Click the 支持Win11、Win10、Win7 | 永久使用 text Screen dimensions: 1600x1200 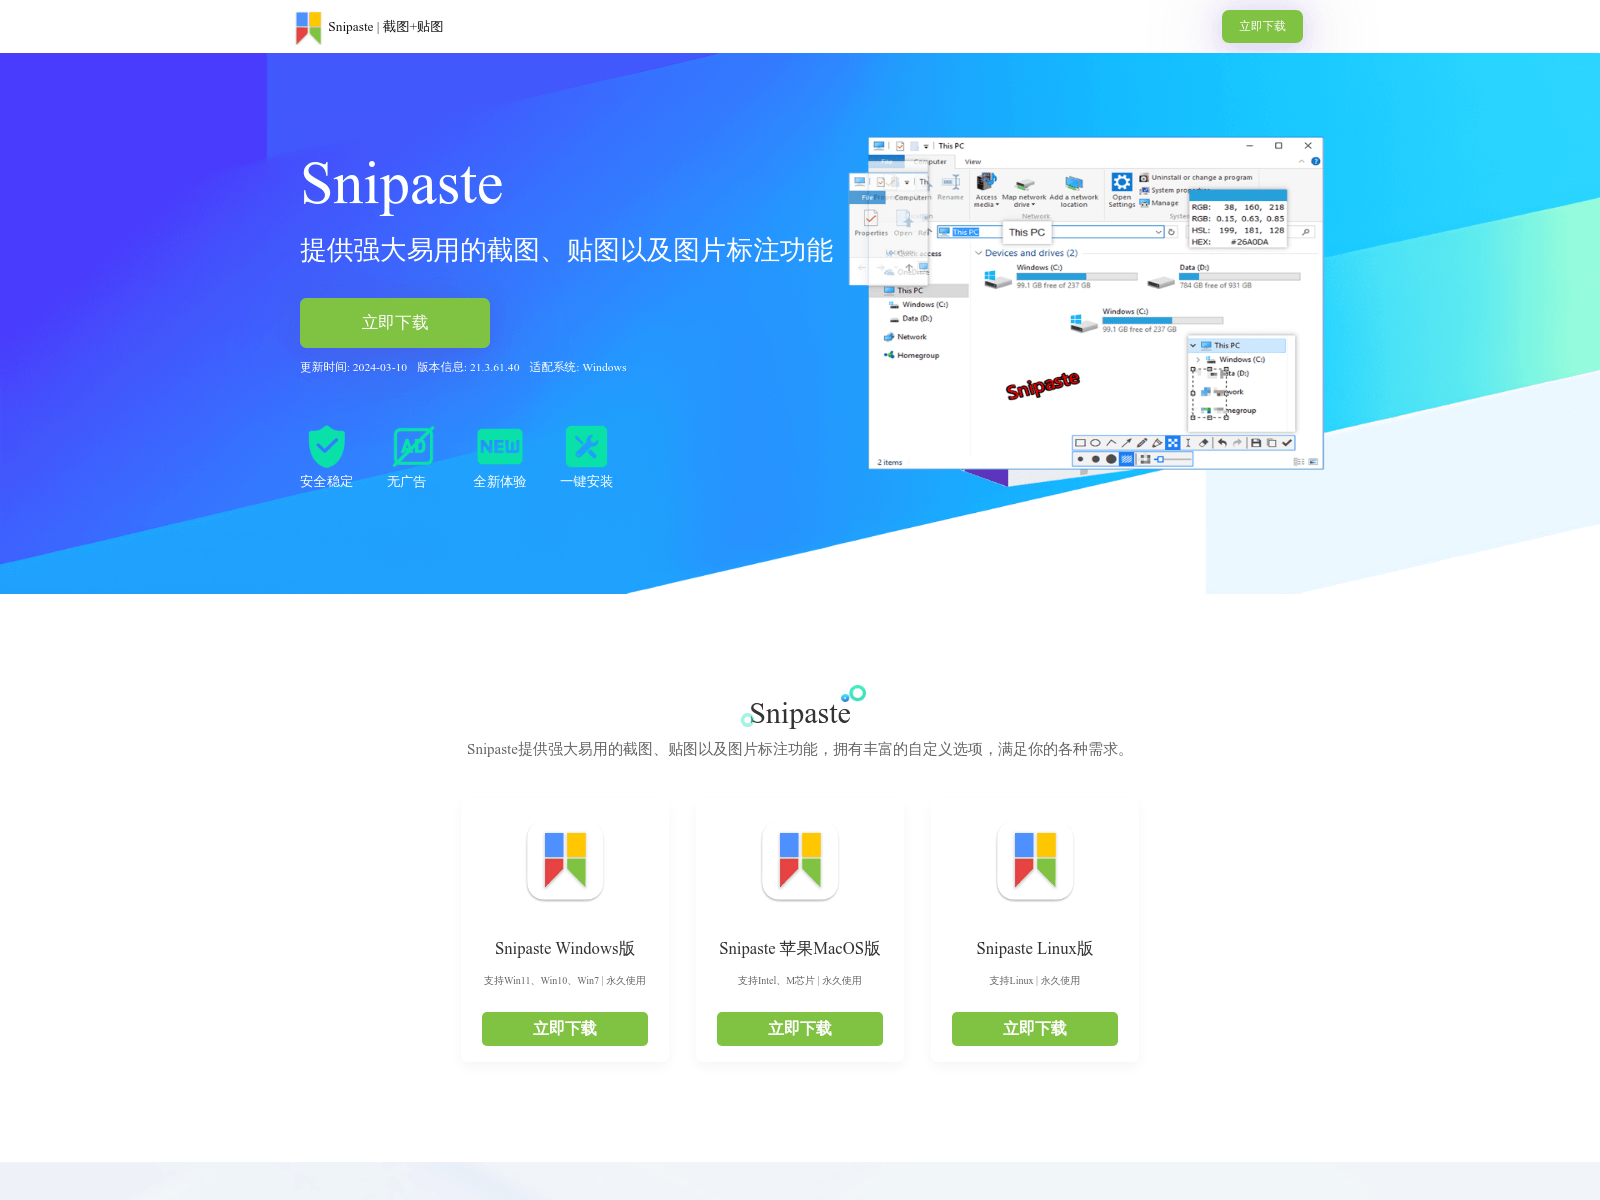tap(565, 981)
